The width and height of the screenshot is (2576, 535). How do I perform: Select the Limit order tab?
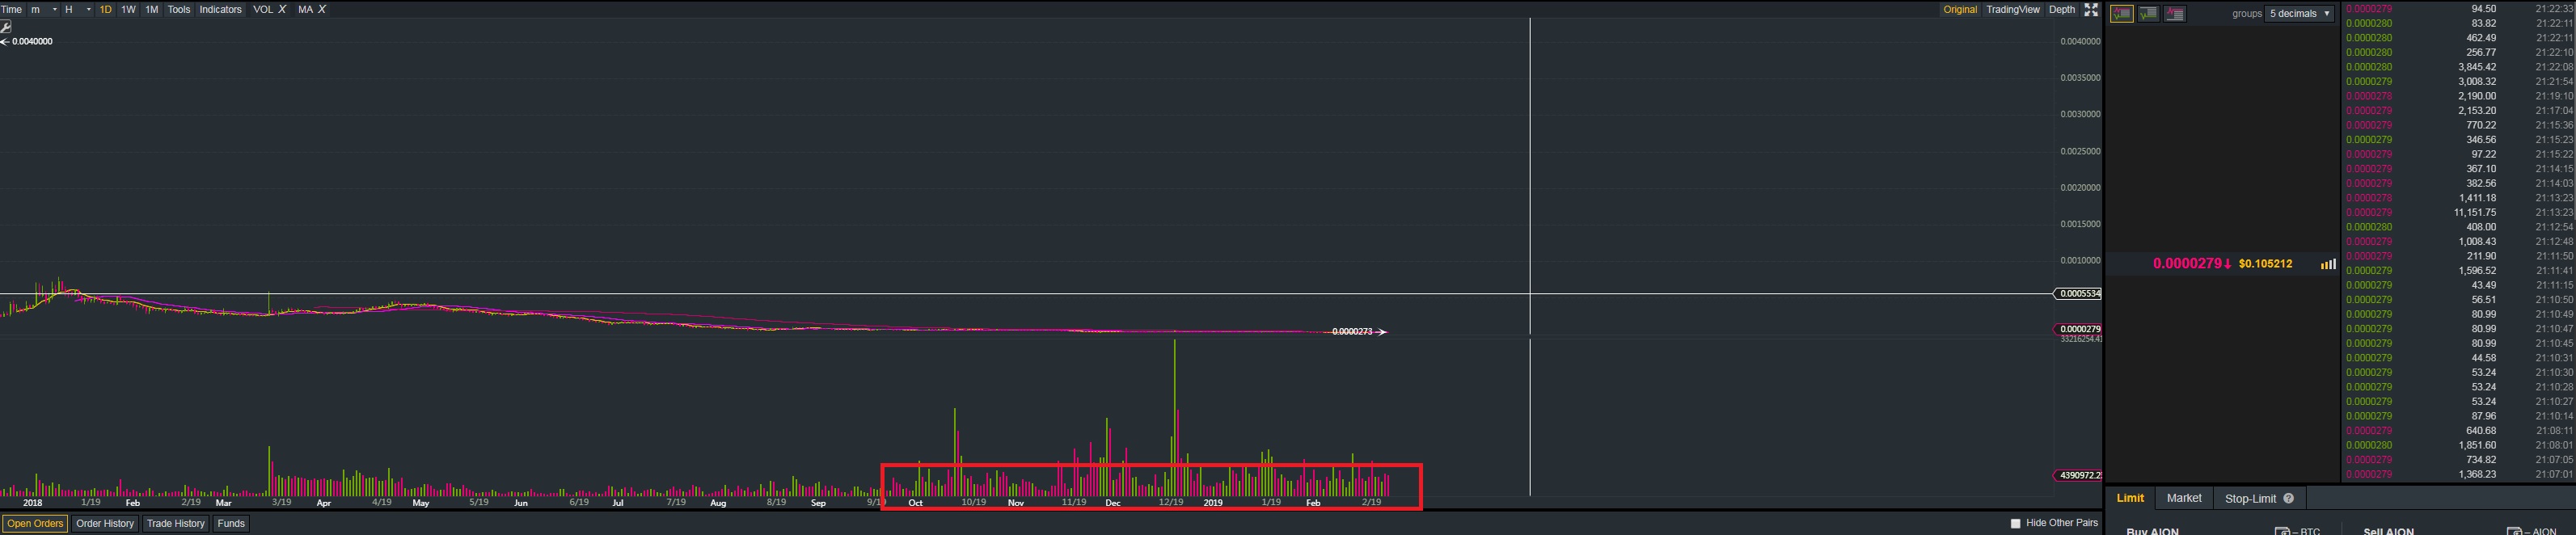pos(2130,498)
